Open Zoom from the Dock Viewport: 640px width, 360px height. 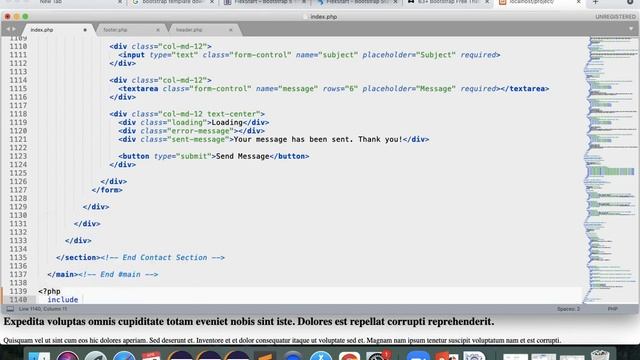point(418,355)
